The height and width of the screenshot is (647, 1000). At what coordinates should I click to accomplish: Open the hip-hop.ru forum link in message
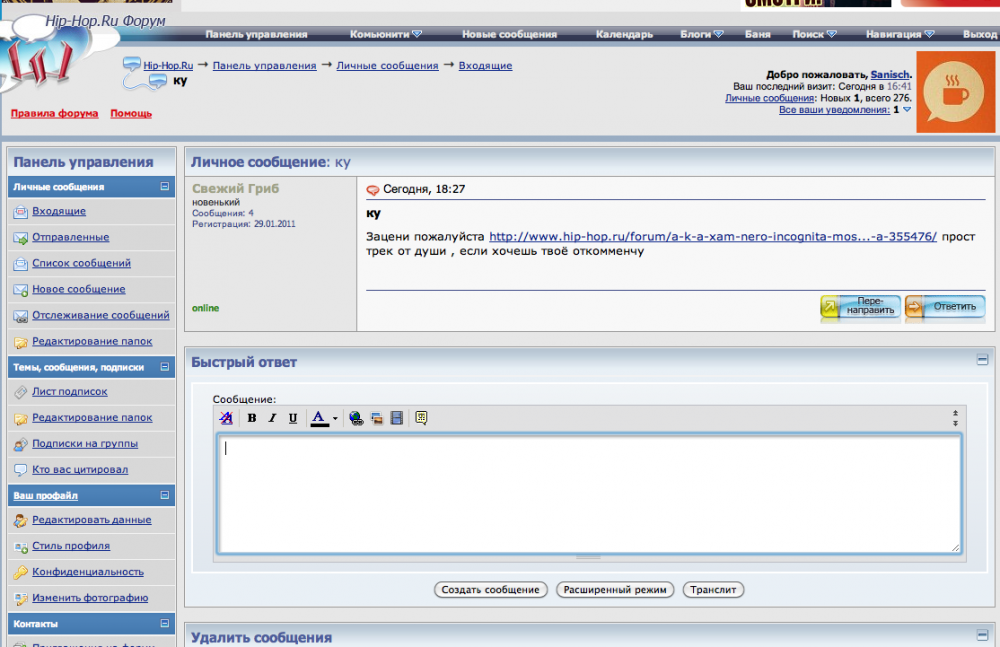click(713, 237)
